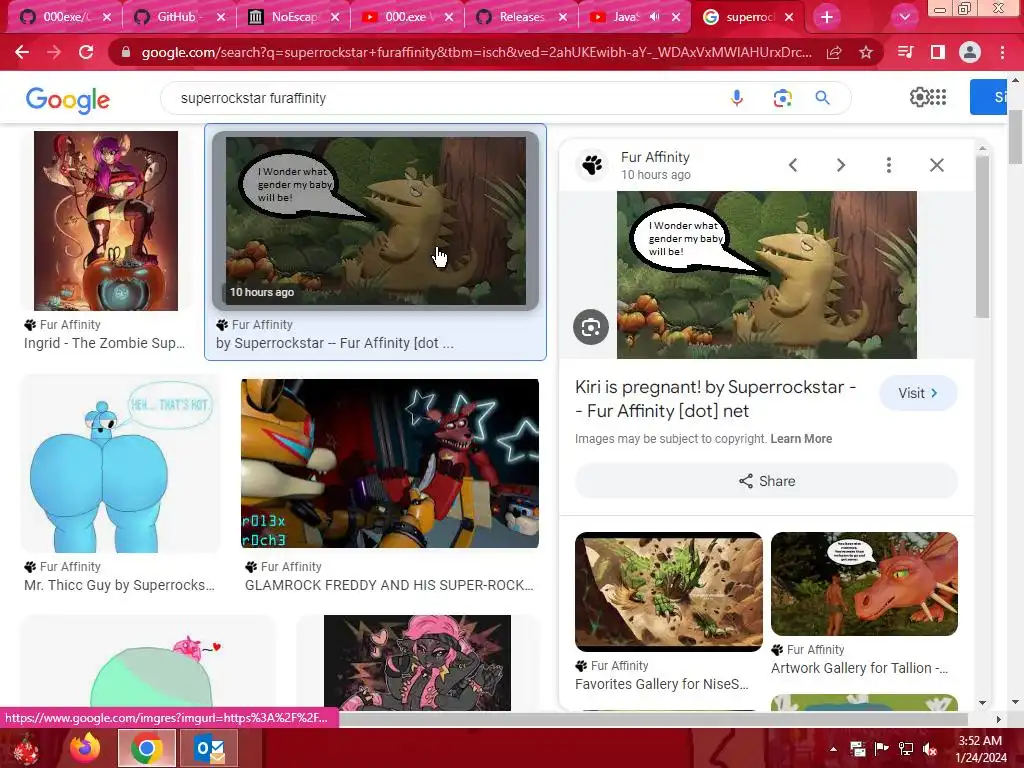The image size is (1024, 768).
Task: Search inside image with Lens overlay button
Action: pyautogui.click(x=591, y=327)
